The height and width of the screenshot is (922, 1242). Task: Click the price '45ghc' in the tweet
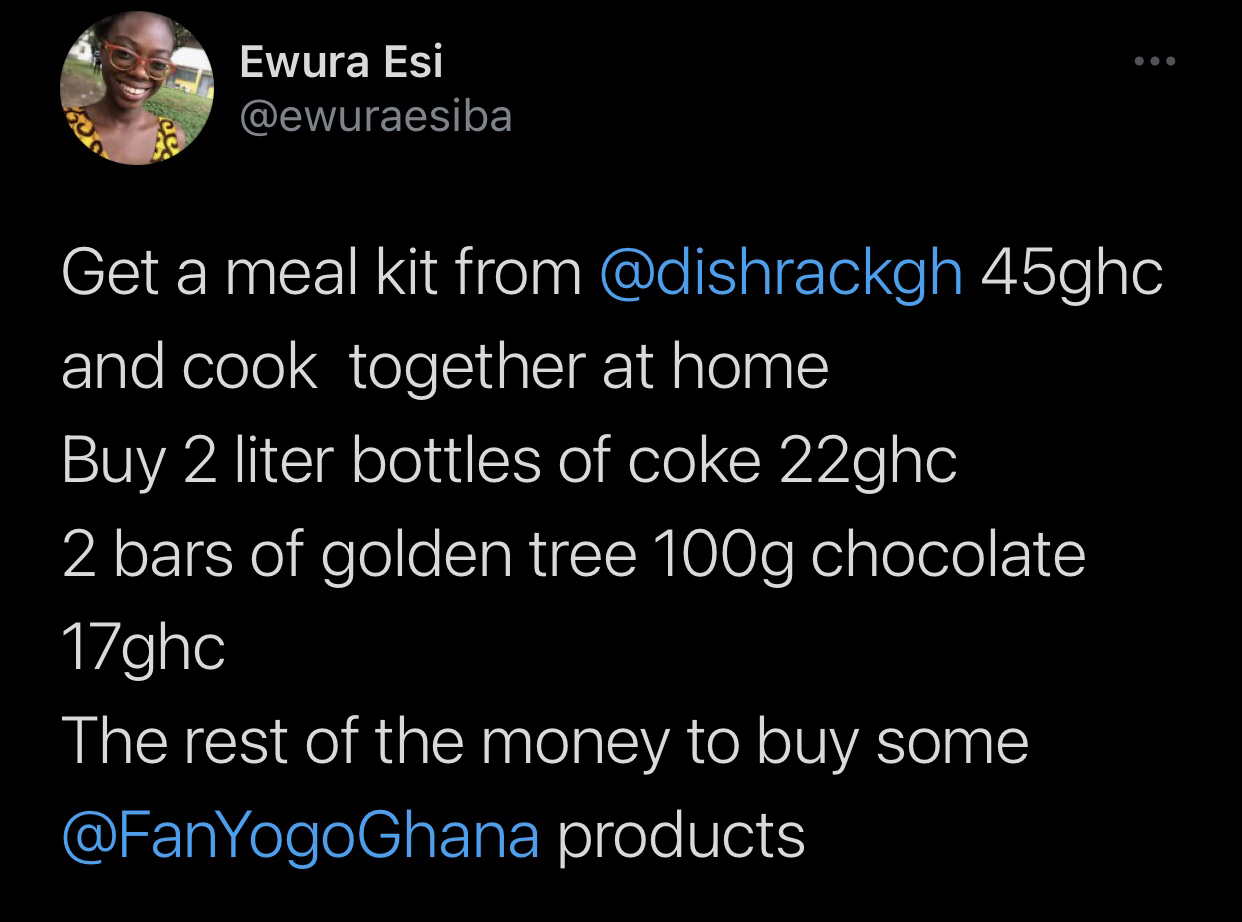coord(1072,274)
